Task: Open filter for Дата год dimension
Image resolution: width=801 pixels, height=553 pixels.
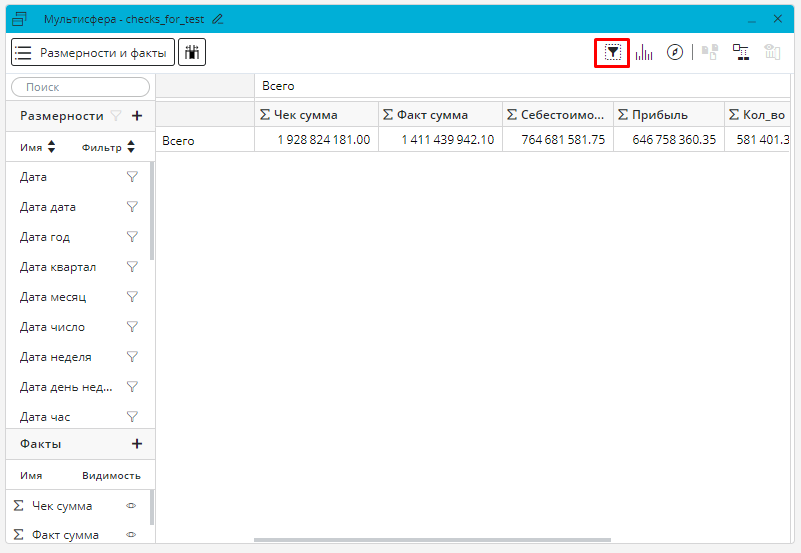Action: coord(131,237)
